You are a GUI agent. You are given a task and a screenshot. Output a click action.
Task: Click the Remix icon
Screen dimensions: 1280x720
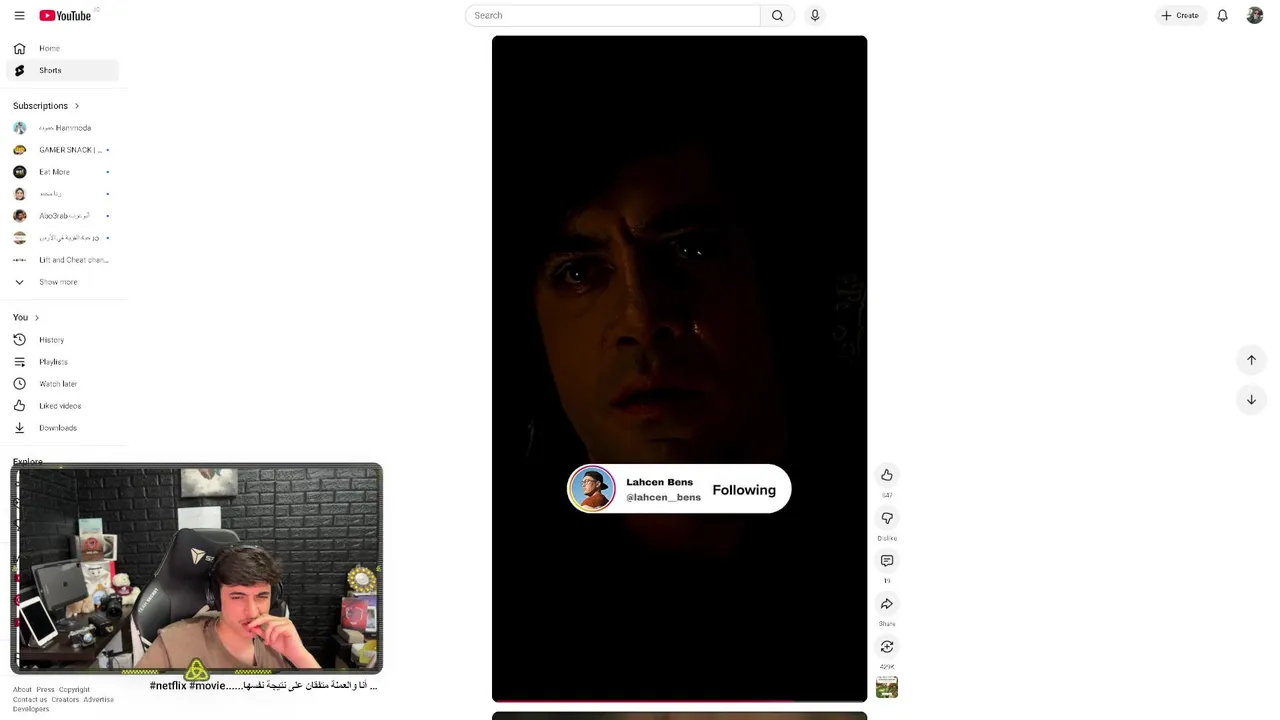887,647
